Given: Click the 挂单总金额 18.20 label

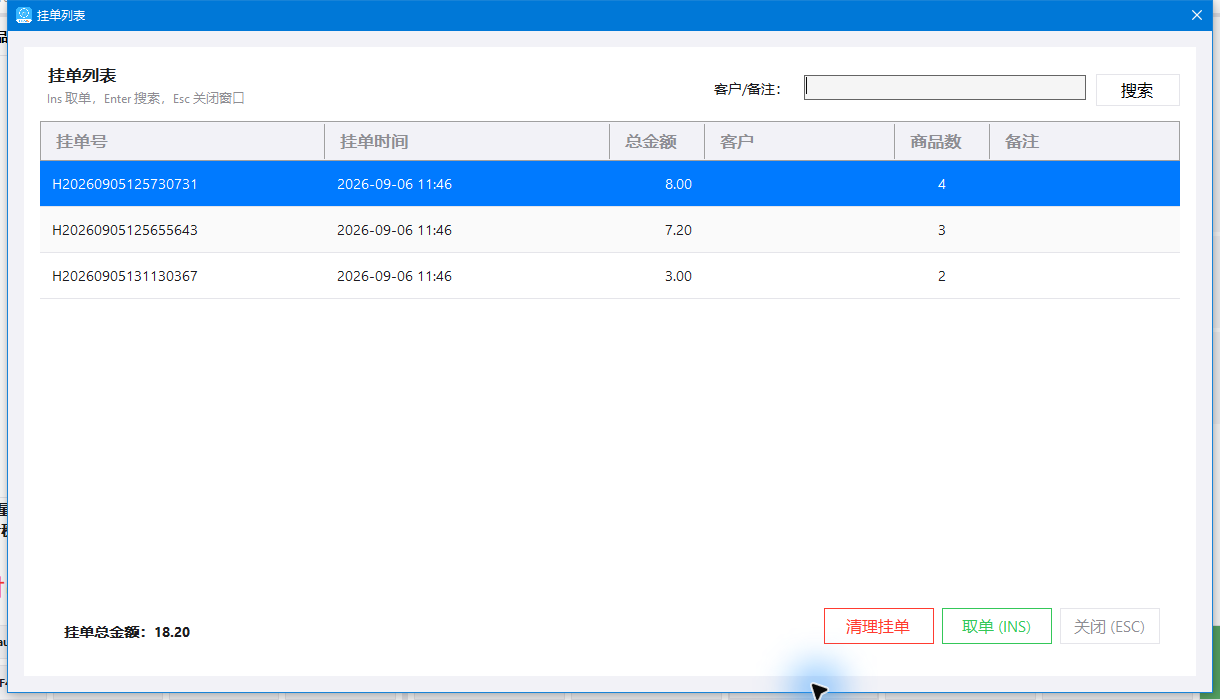Looking at the screenshot, I should (x=127, y=632).
